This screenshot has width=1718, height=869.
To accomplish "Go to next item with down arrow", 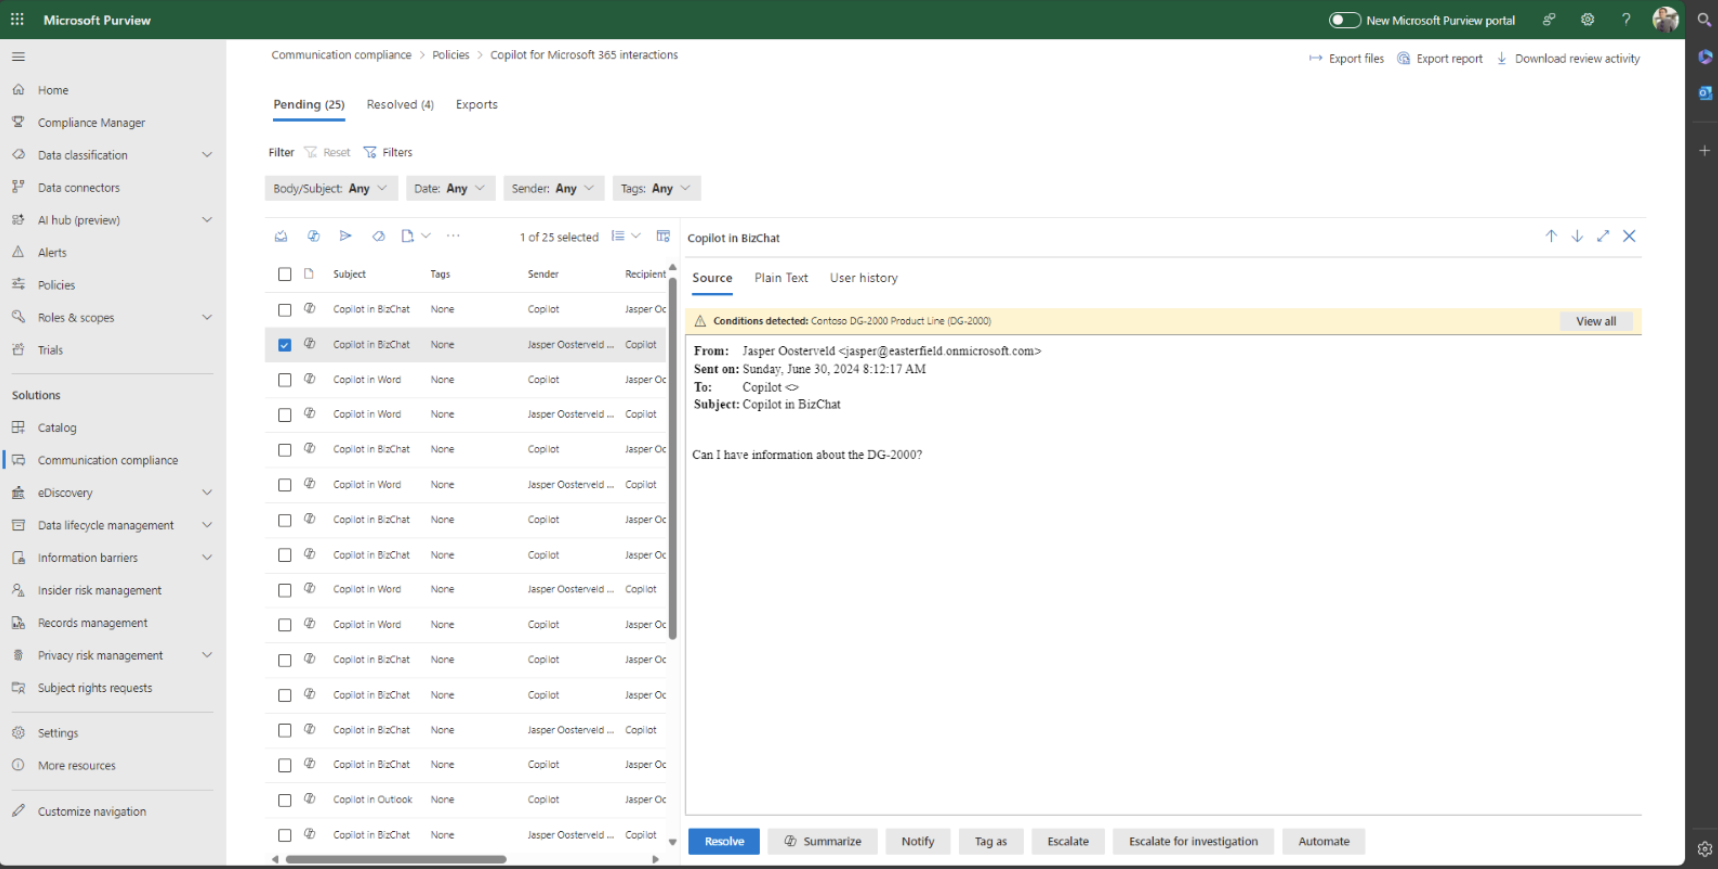I will coord(1577,236).
